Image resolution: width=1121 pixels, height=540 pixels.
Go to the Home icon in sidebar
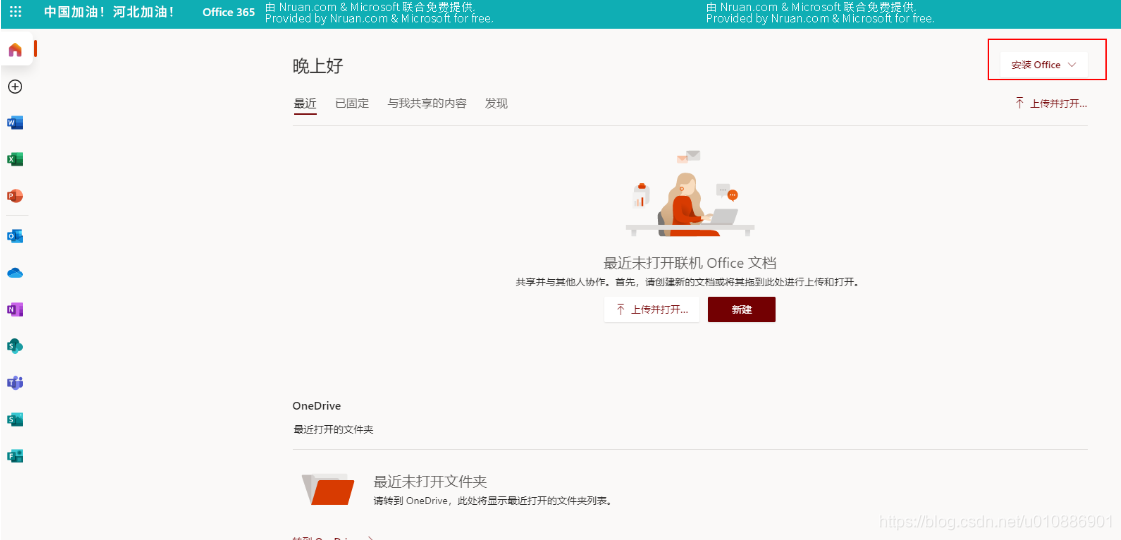[15, 50]
